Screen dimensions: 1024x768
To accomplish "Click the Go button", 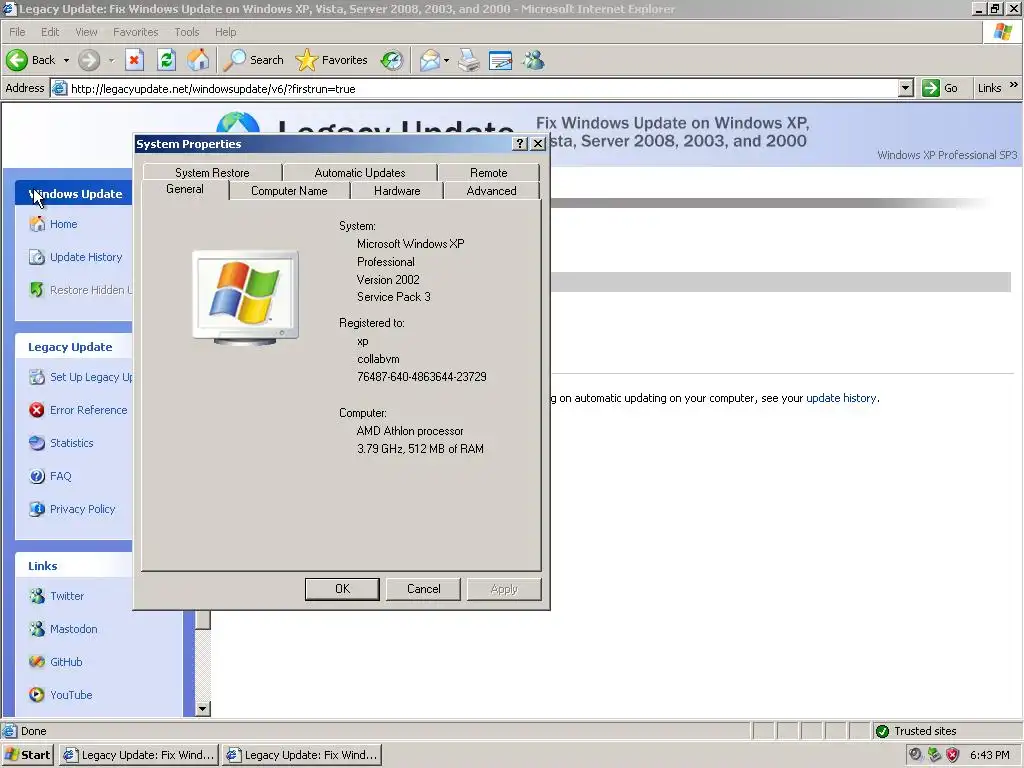I will (941, 88).
